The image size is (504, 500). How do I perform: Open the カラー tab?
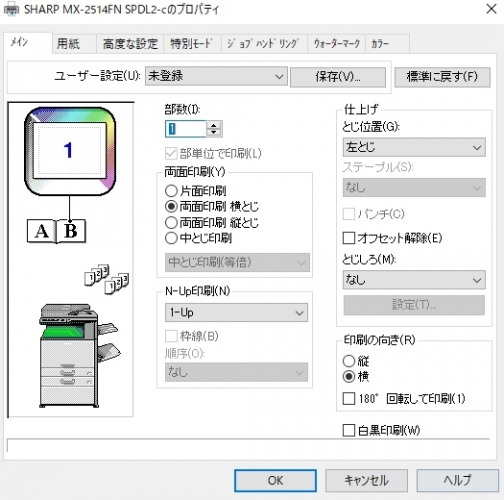(x=387, y=44)
